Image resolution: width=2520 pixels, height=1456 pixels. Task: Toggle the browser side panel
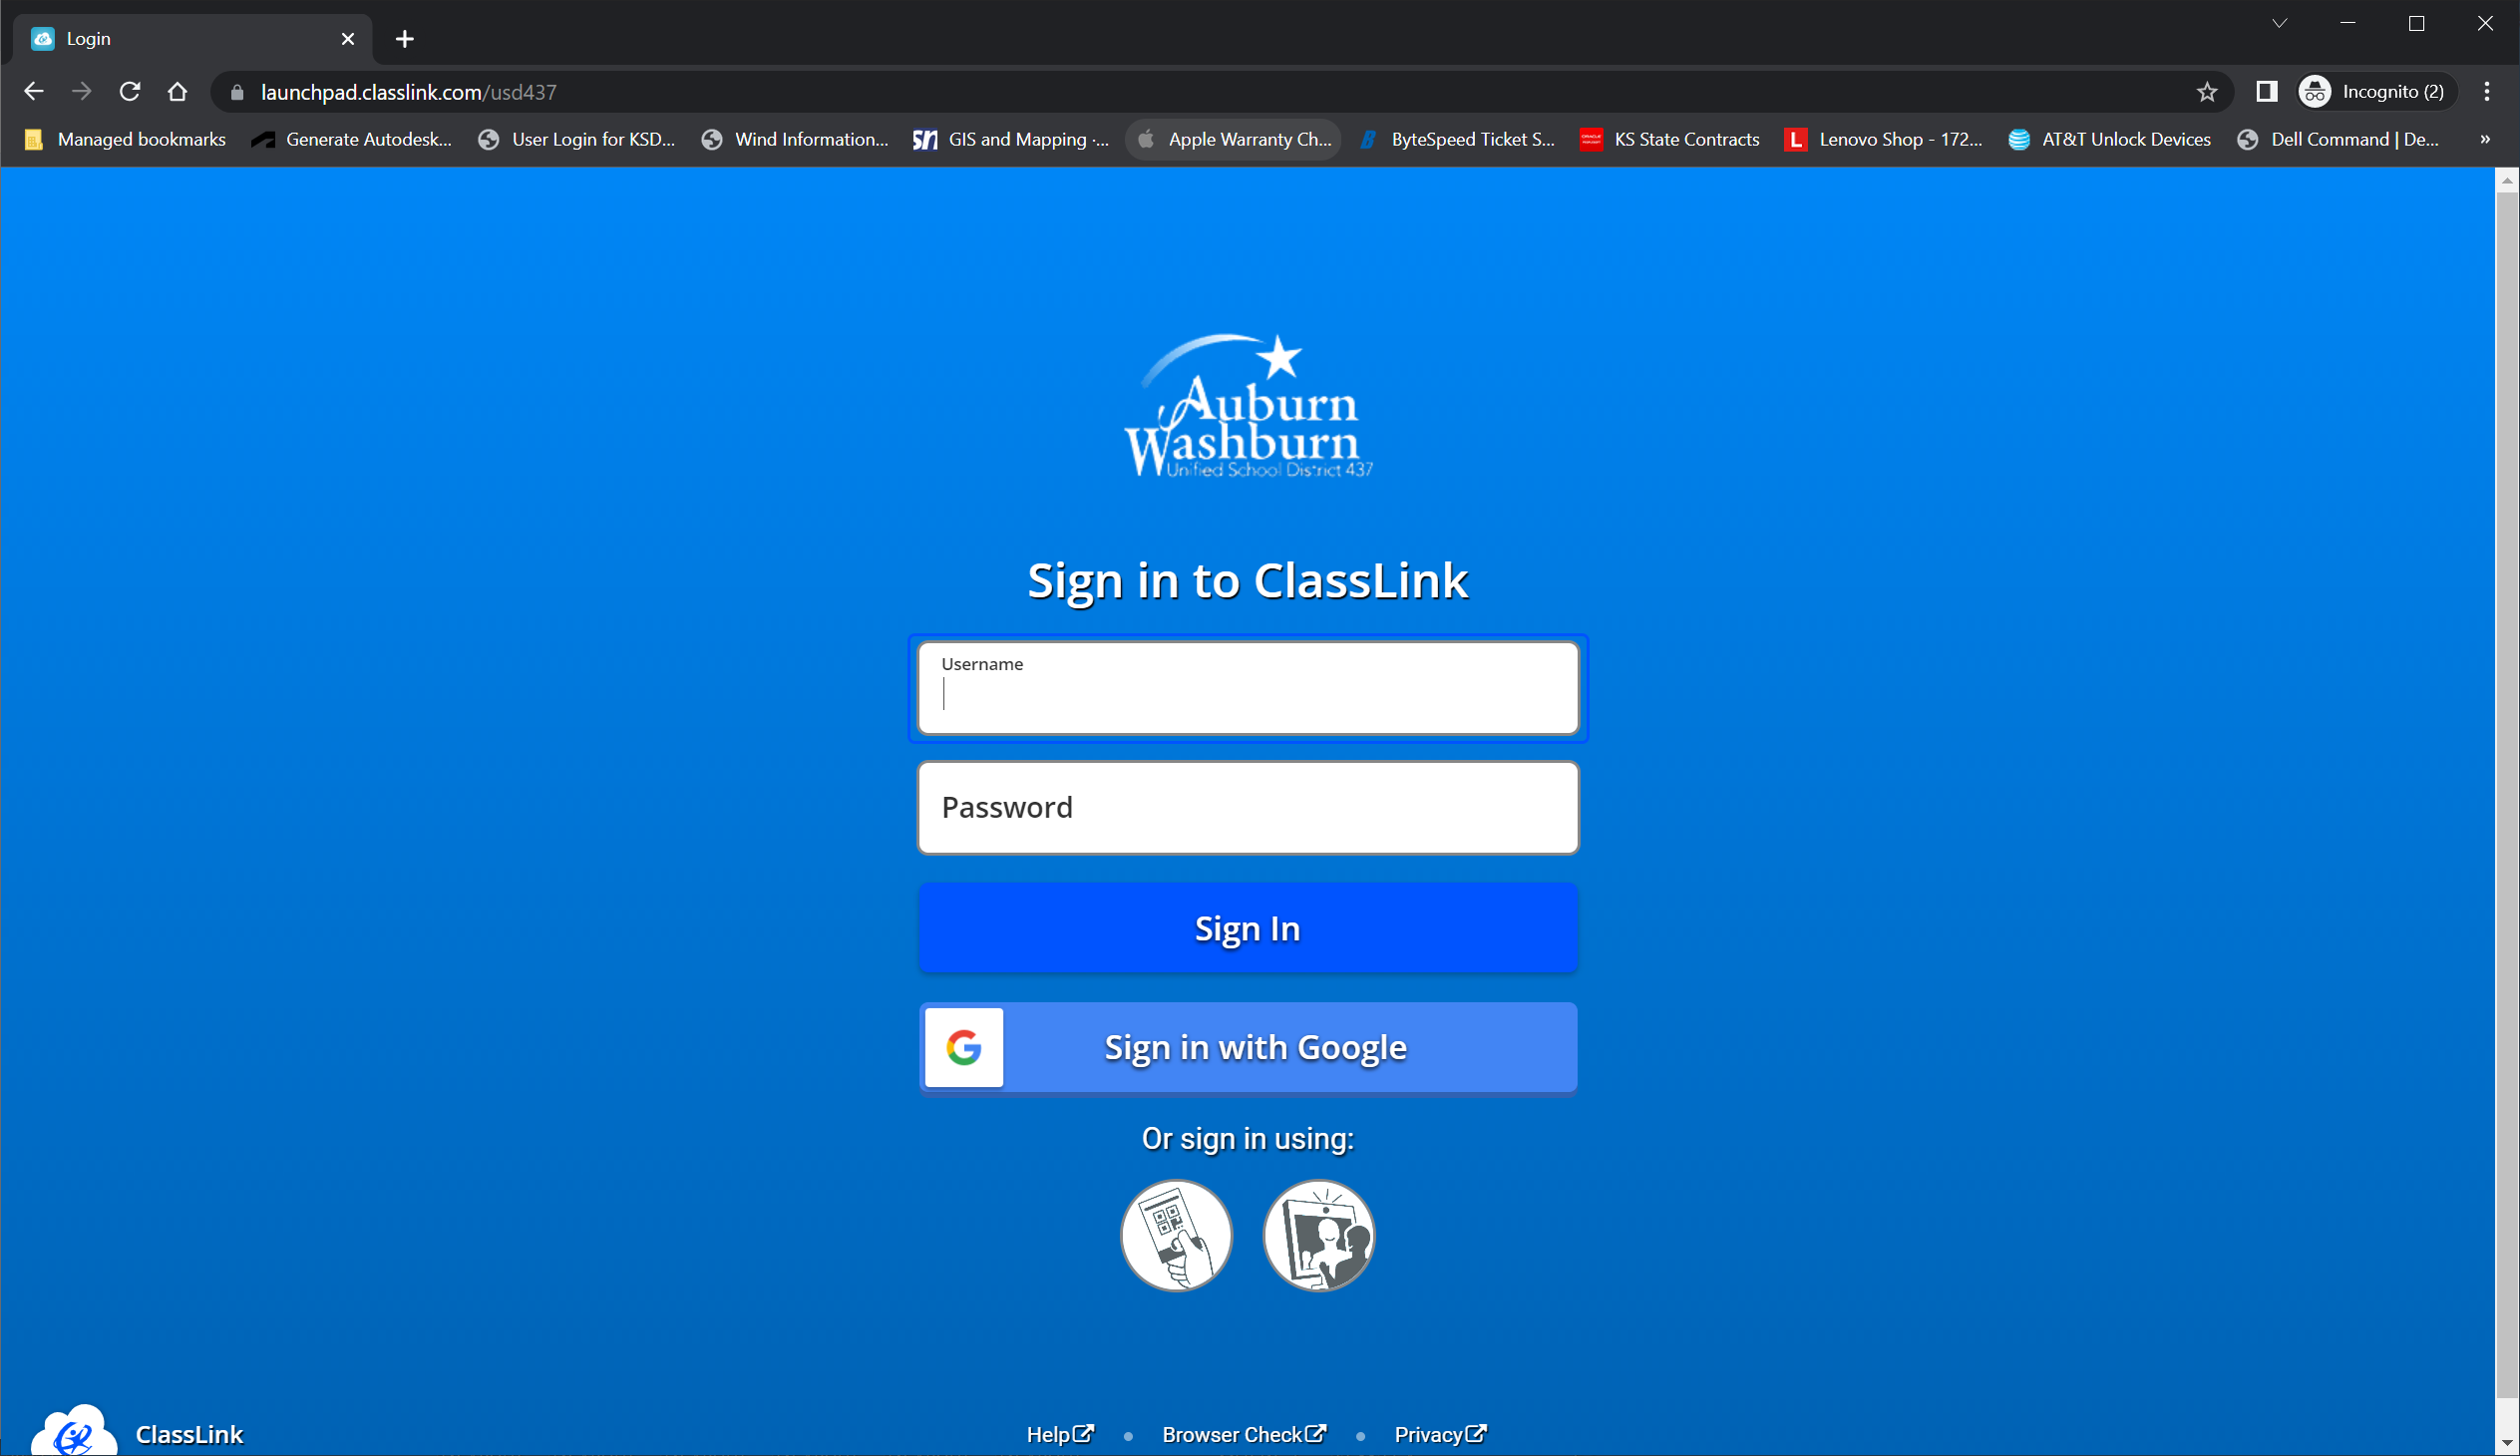click(x=2266, y=92)
